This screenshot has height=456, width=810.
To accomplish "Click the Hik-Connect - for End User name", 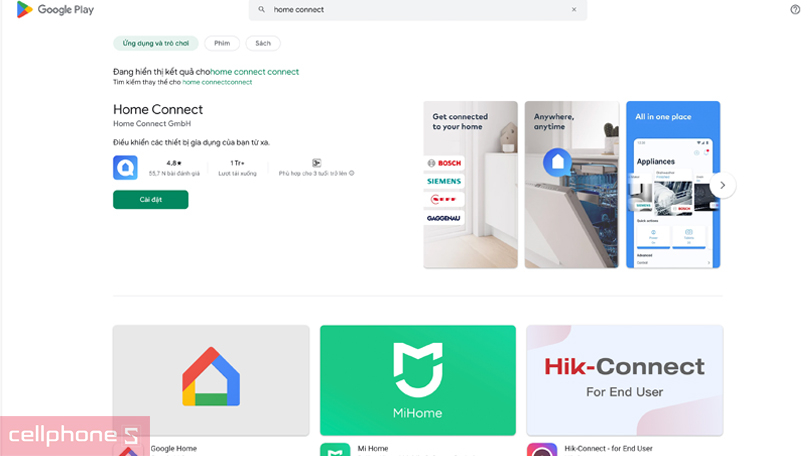I will pyautogui.click(x=609, y=448).
